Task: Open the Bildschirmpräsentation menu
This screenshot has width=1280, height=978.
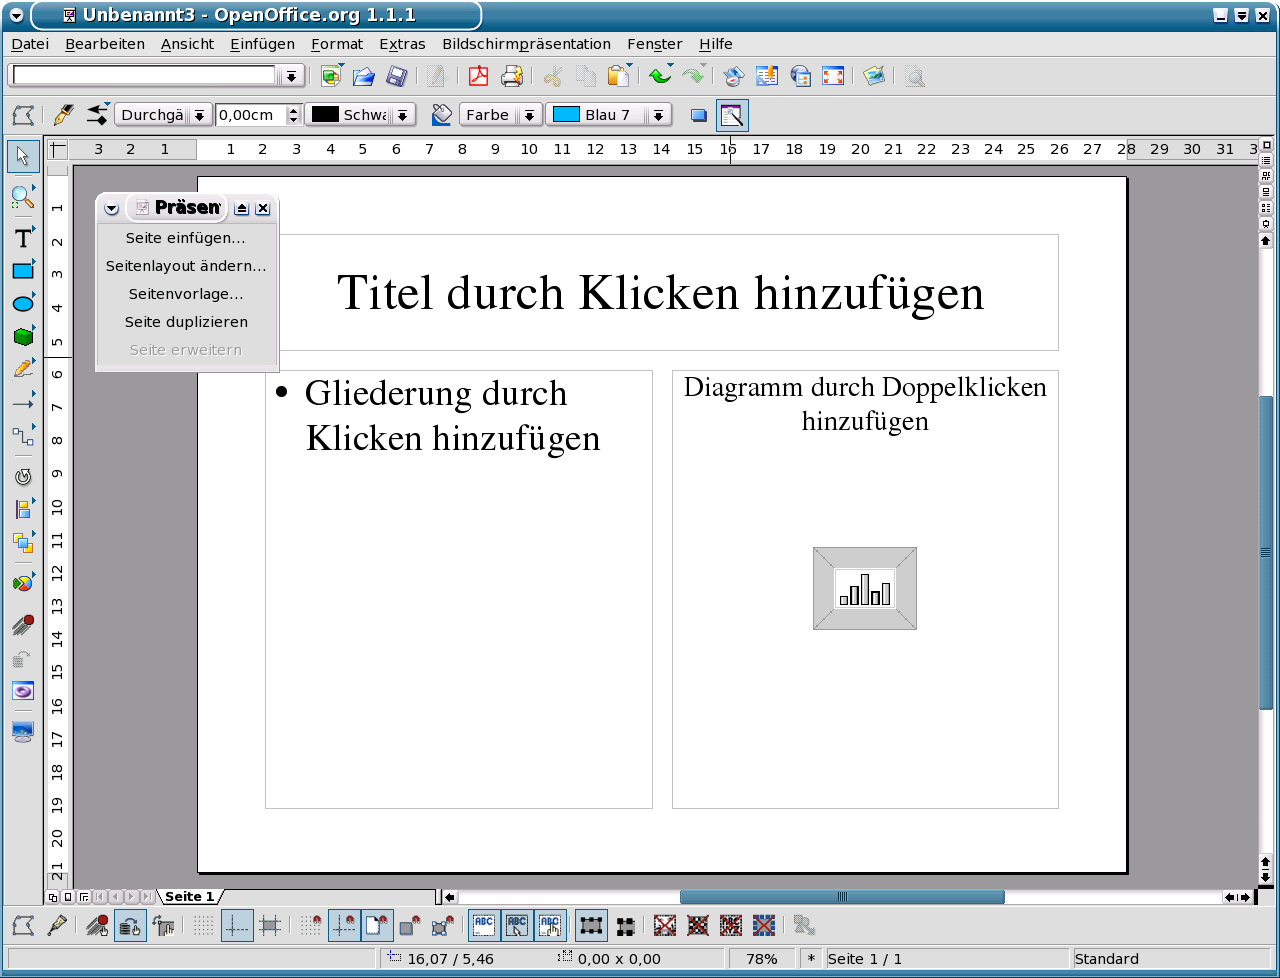Action: pyautogui.click(x=526, y=44)
